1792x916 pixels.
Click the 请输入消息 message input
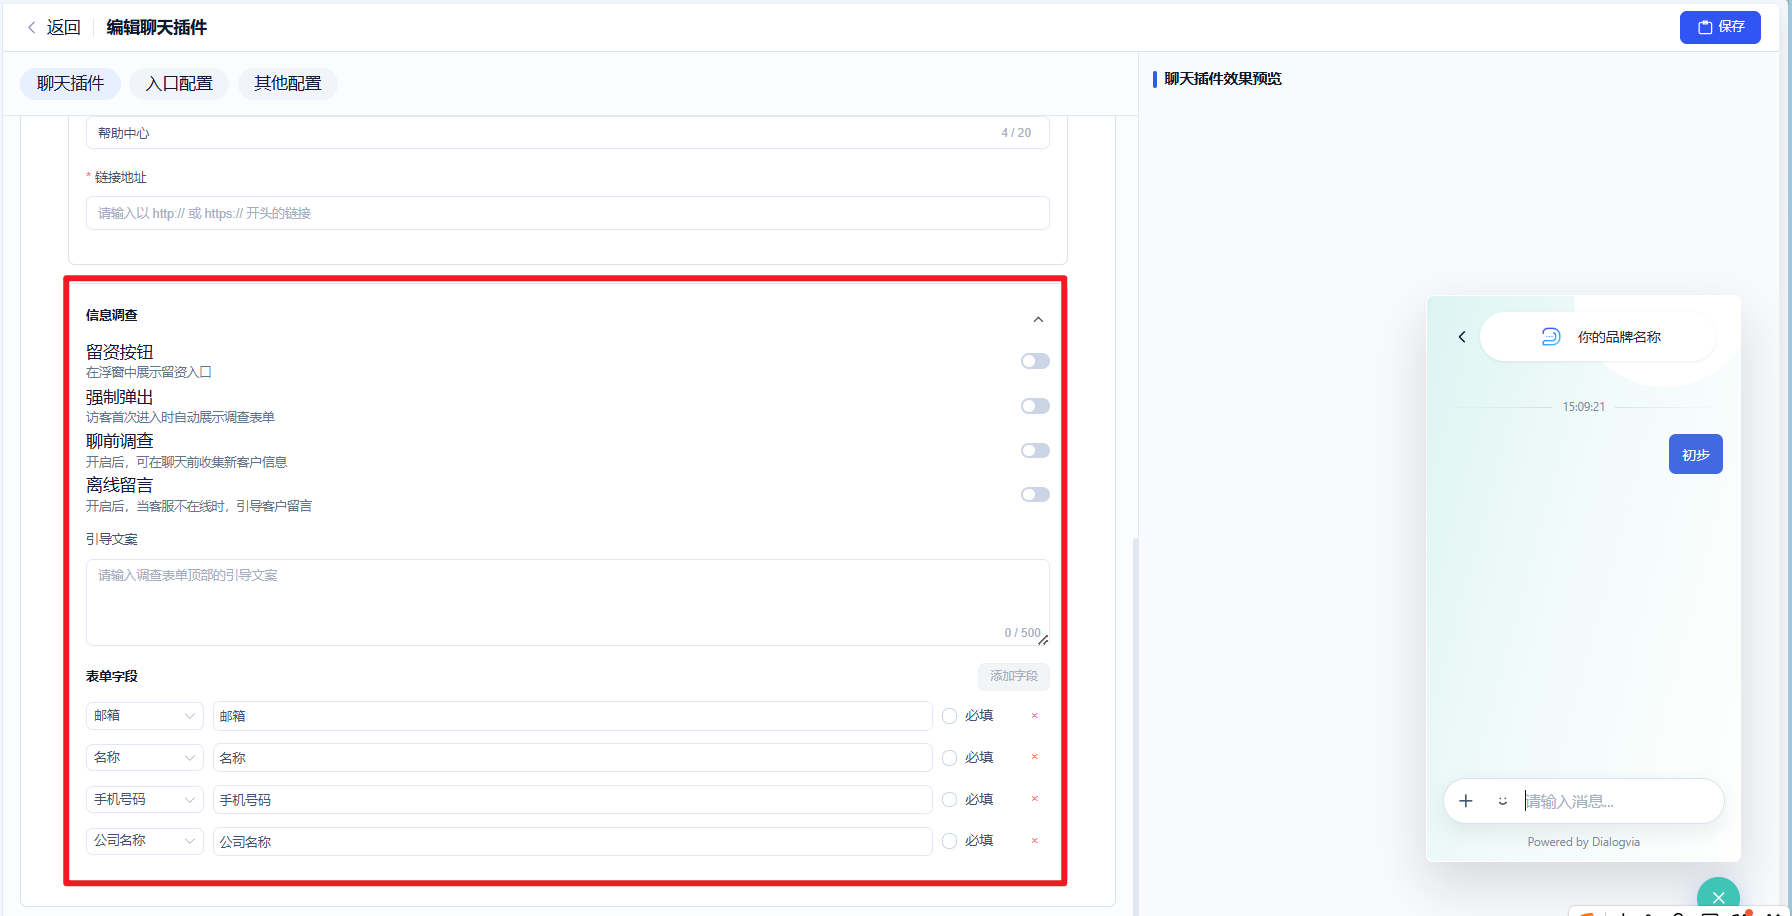tap(1618, 801)
